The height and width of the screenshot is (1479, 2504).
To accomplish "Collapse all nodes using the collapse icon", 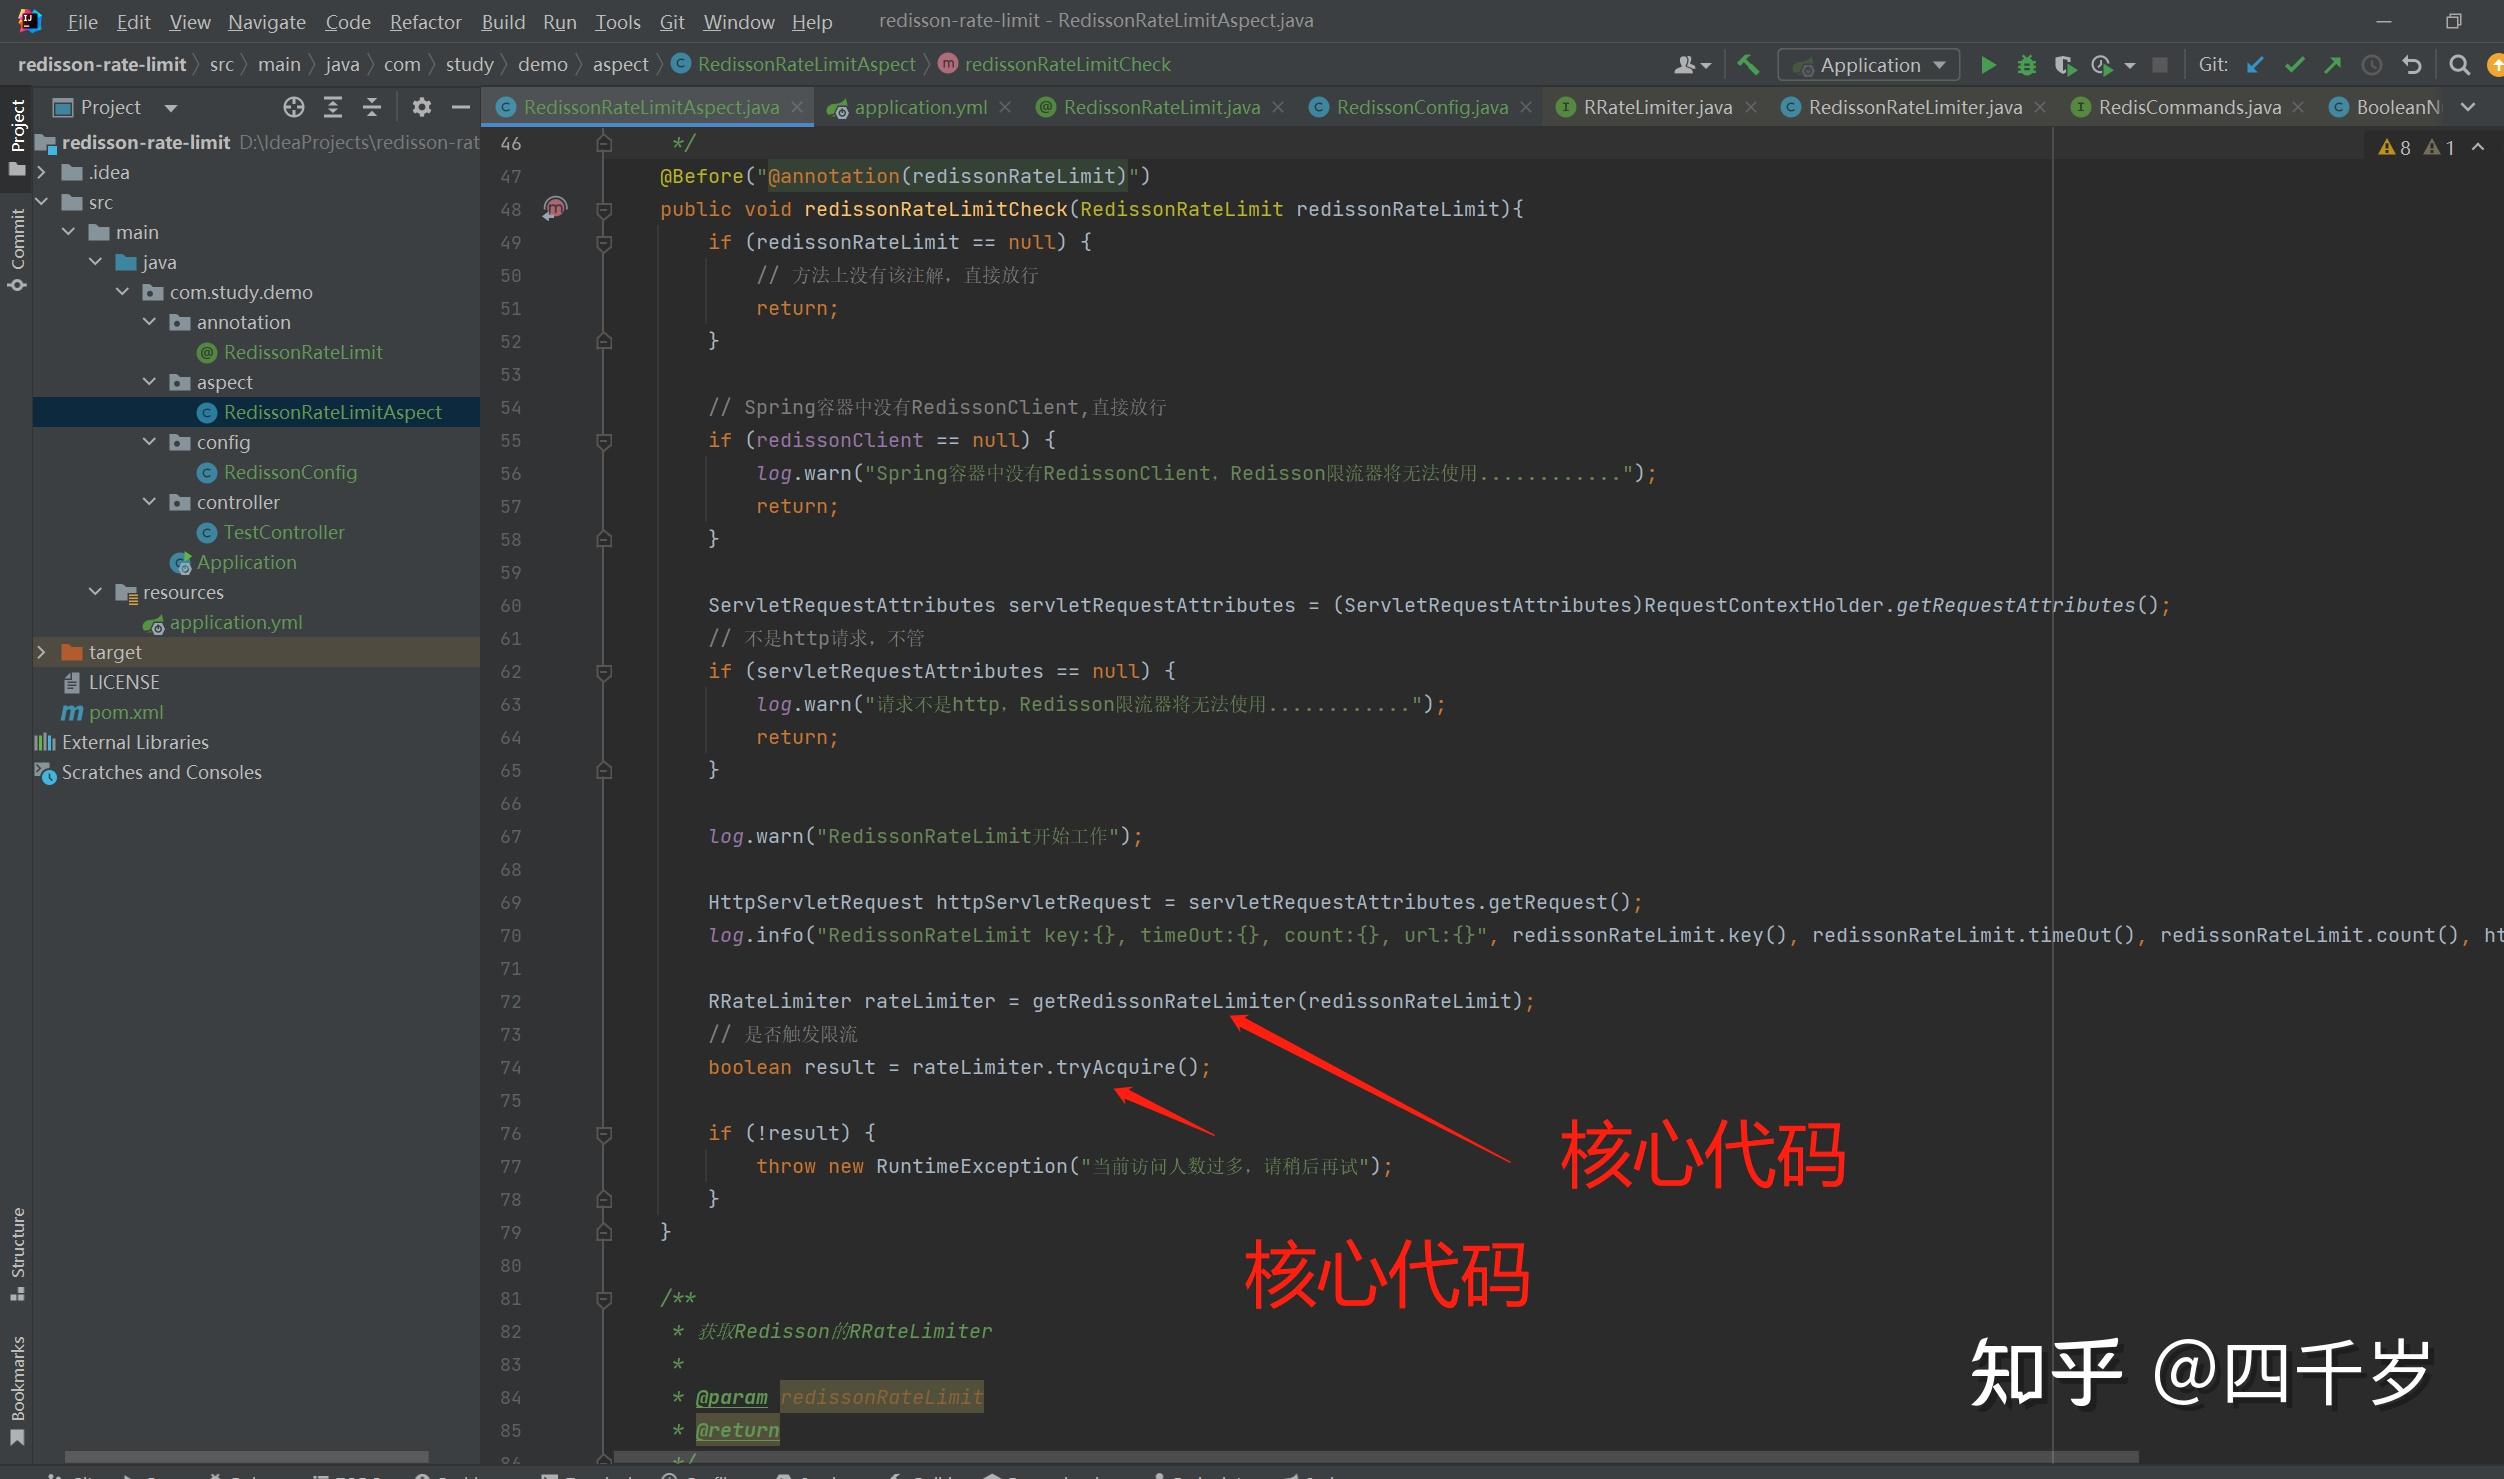I will click(x=371, y=107).
